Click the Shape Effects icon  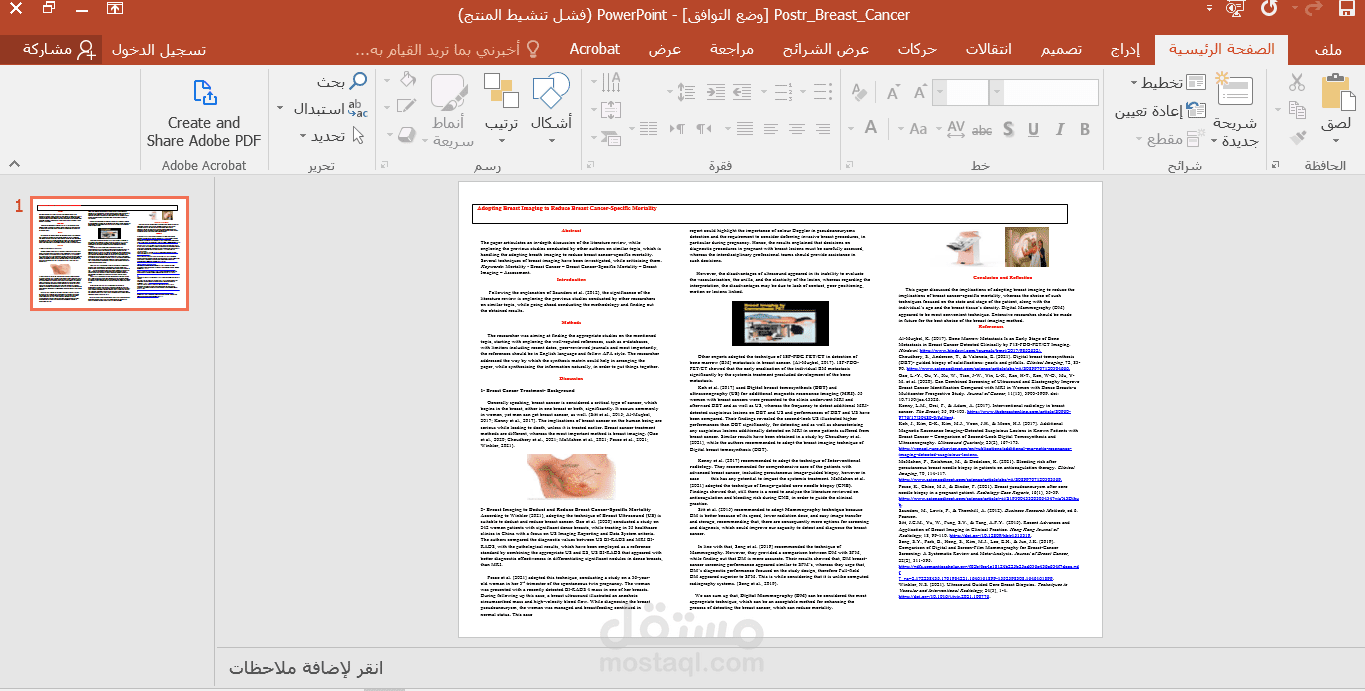(x=406, y=135)
